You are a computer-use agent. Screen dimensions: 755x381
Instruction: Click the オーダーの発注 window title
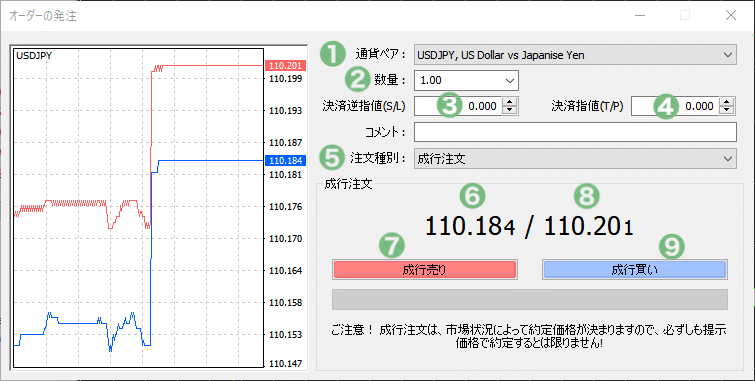[43, 16]
